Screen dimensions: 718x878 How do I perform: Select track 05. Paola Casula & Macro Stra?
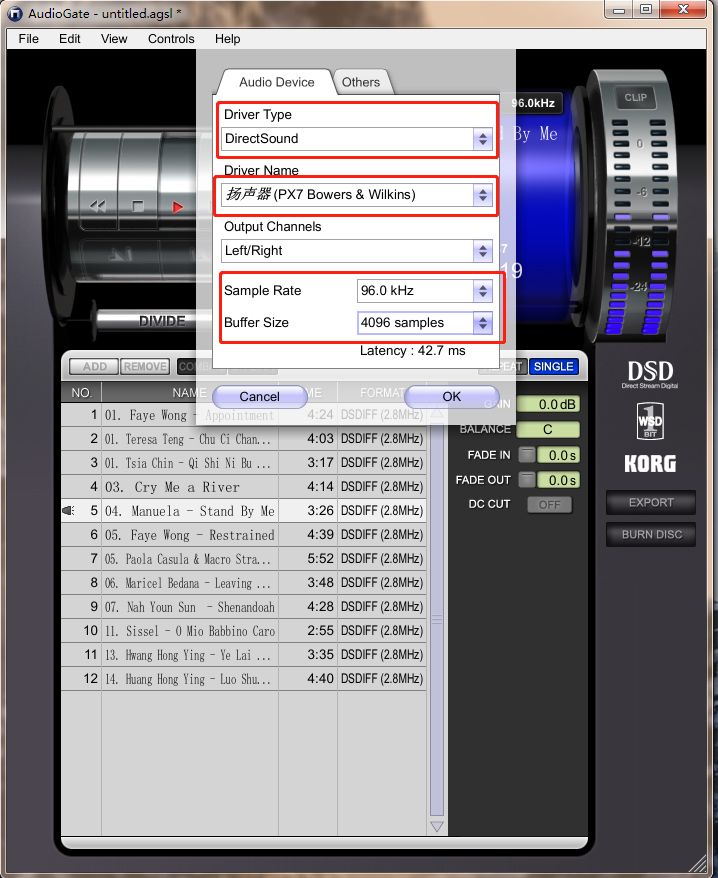pos(244,559)
